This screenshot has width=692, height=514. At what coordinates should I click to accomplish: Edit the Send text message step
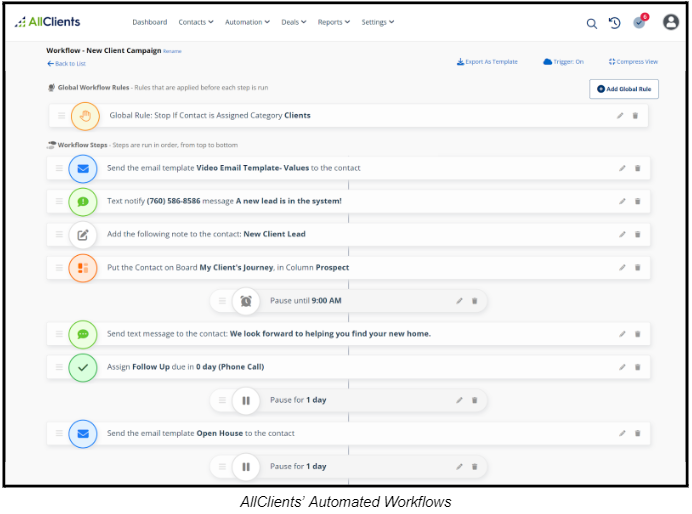622,334
